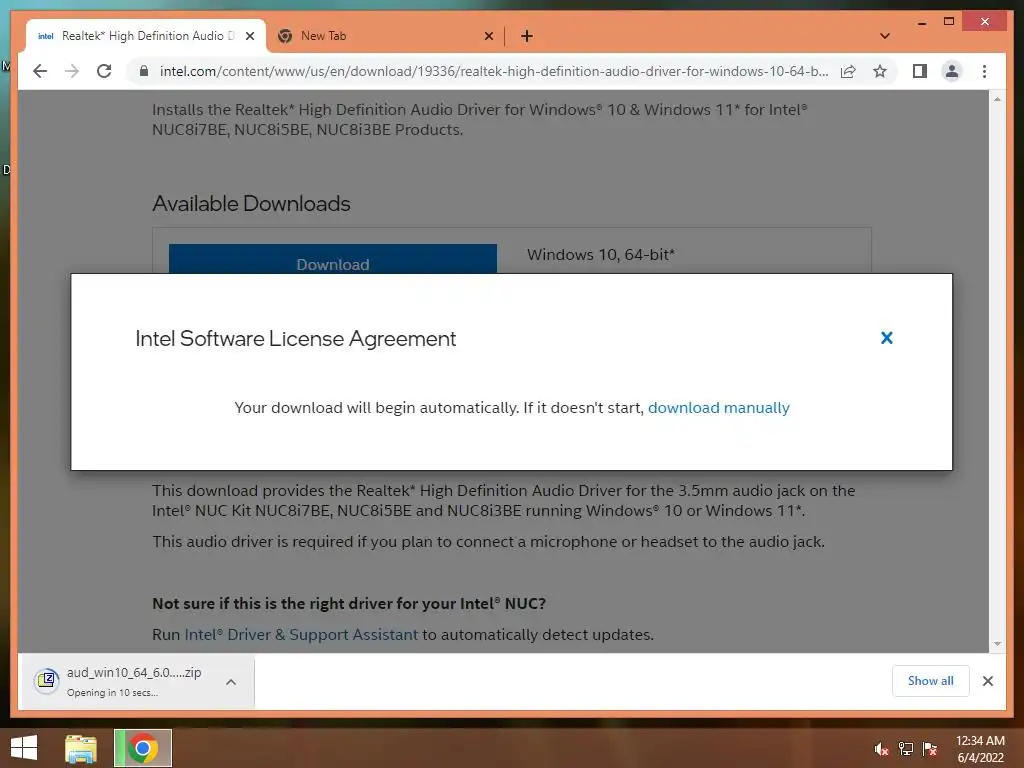View site info via the lock icon
The image size is (1024, 768).
coord(144,71)
